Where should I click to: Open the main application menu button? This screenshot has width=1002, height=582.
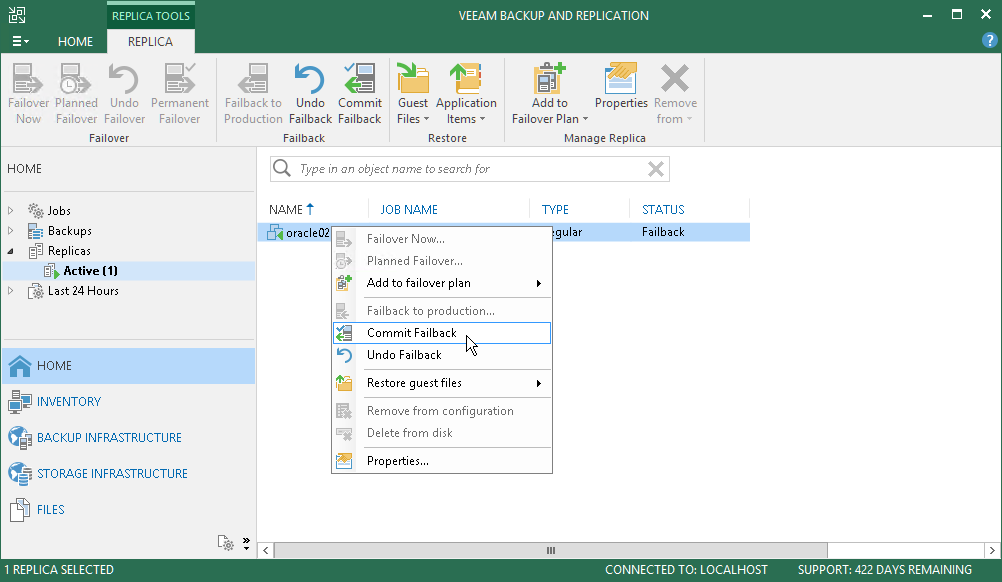coord(20,42)
